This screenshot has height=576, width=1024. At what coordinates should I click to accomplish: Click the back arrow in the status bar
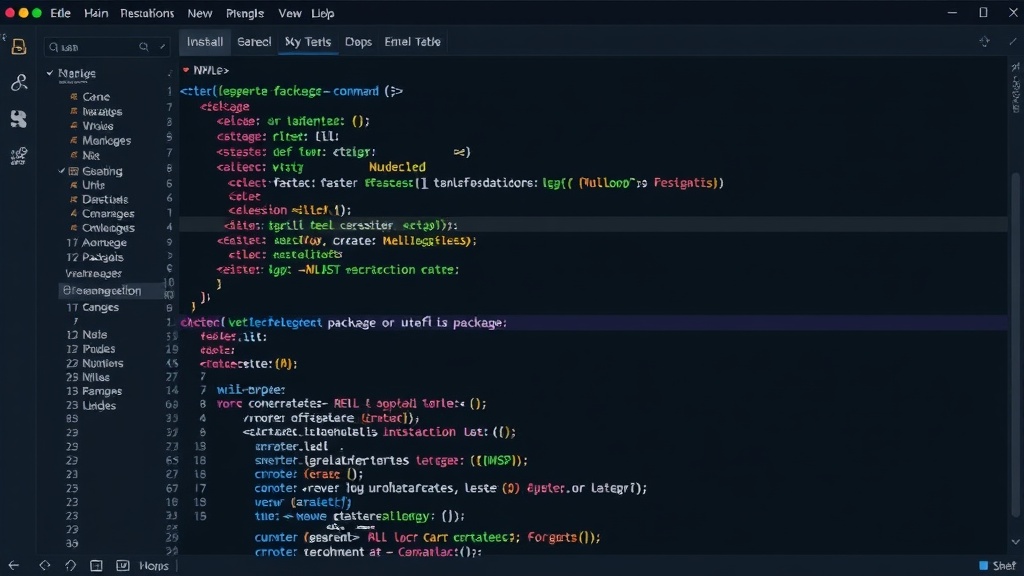pos(14,566)
